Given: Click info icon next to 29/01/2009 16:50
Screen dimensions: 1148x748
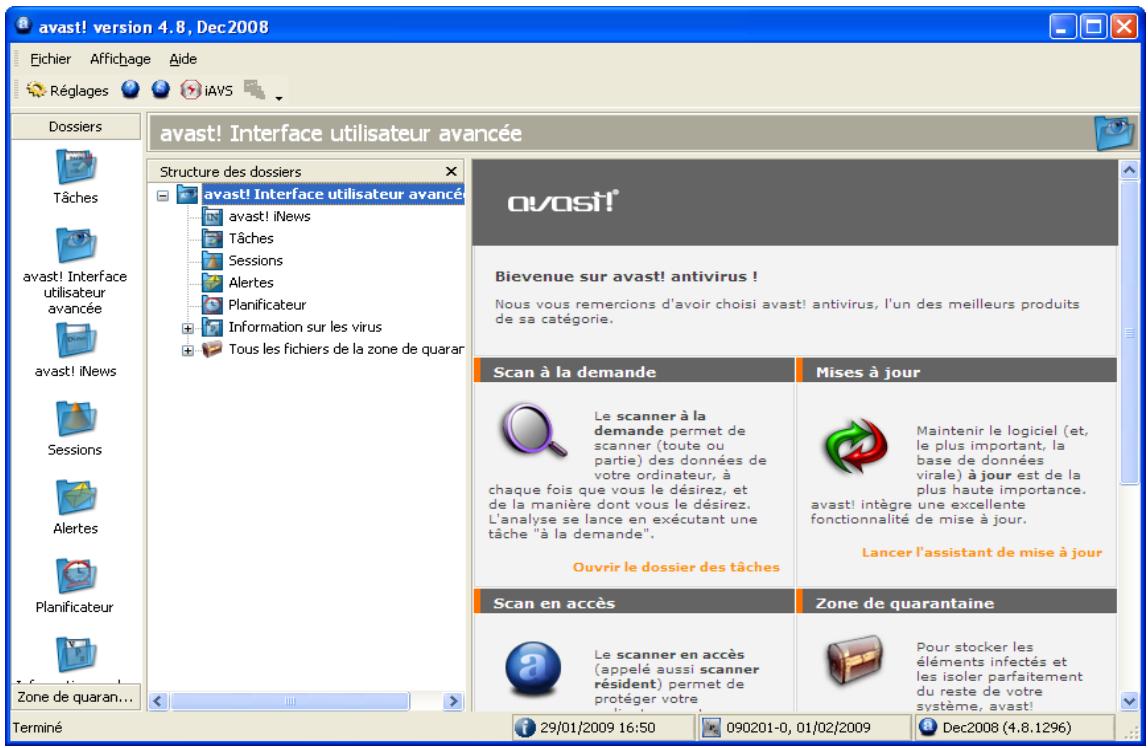Looking at the screenshot, I should 524,728.
